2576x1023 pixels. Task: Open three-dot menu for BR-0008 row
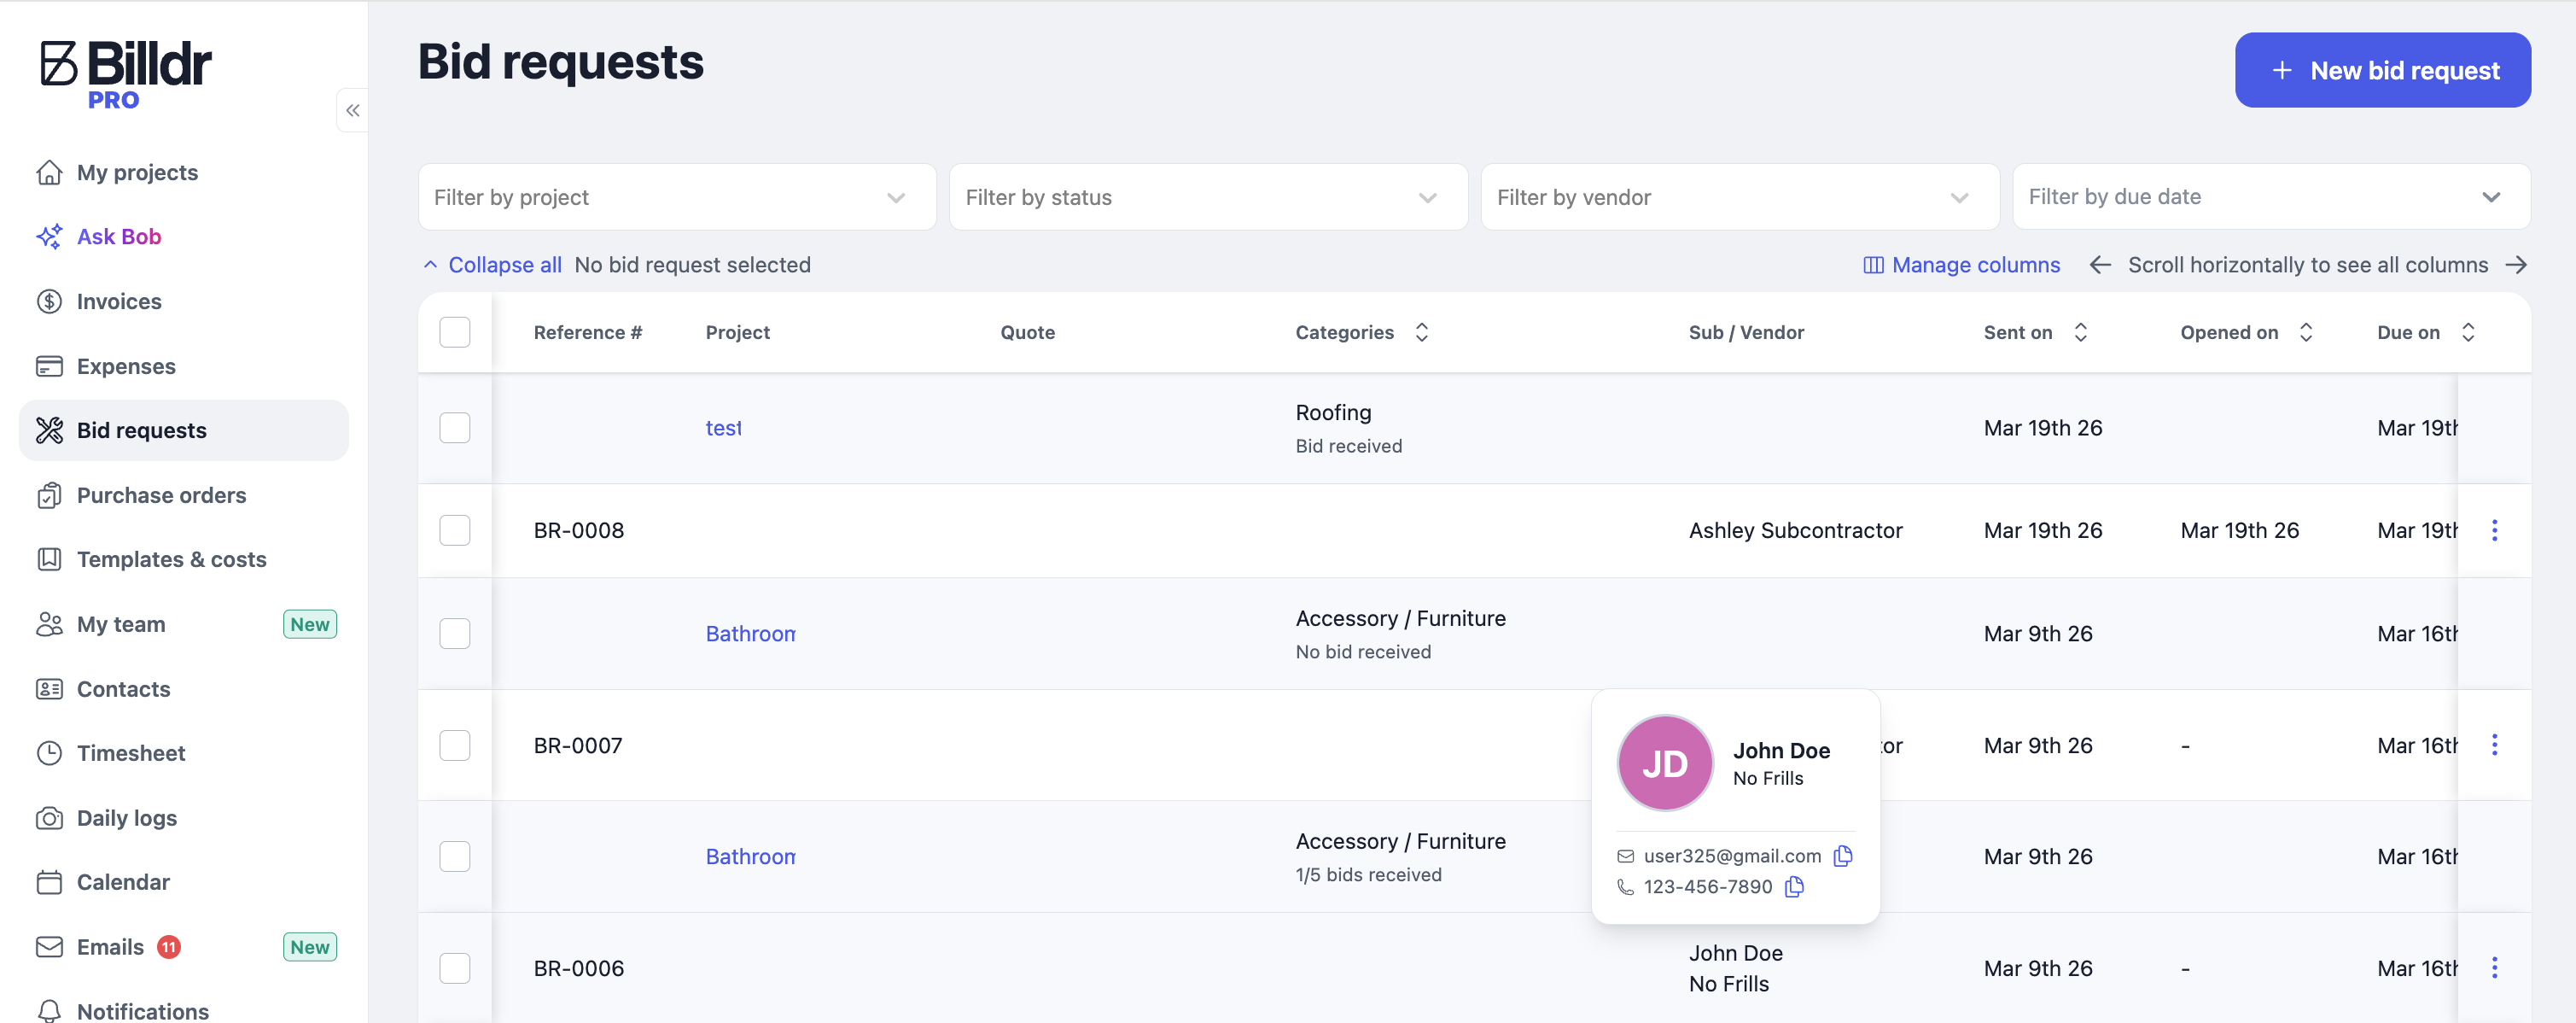point(2494,530)
